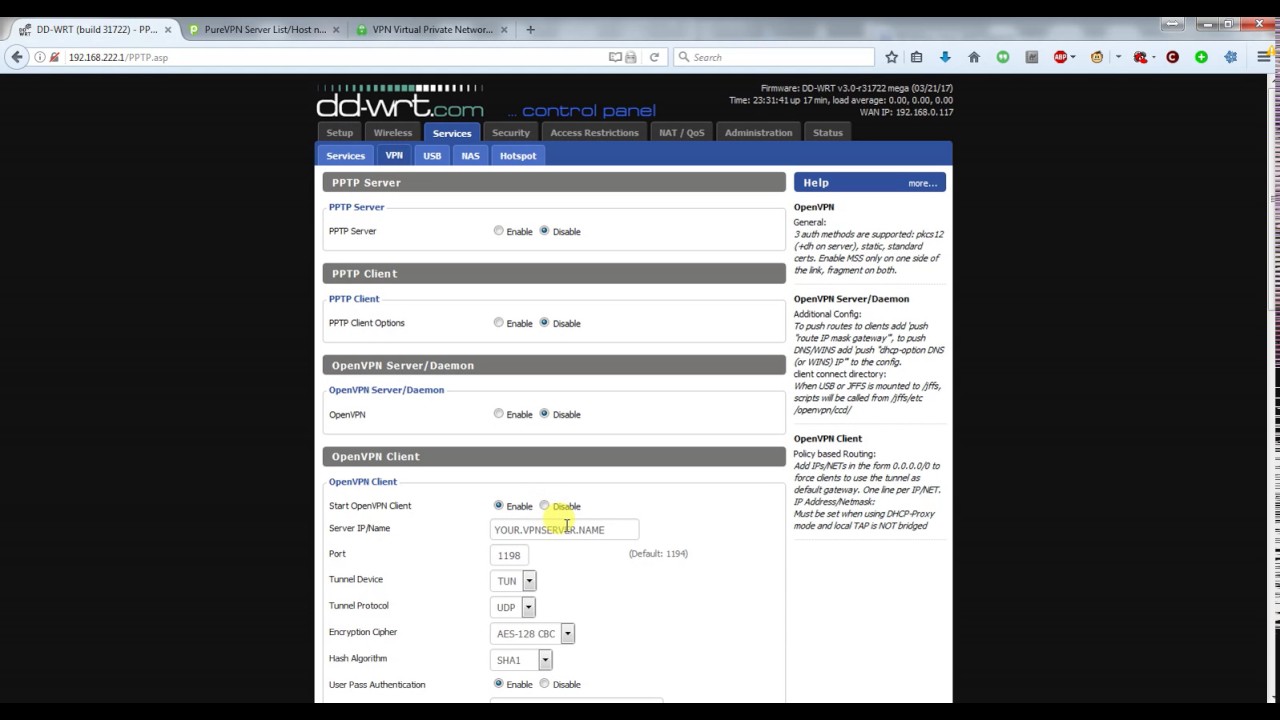Click the red telephone extension icon
The height and width of the screenshot is (720, 1280).
1140,57
